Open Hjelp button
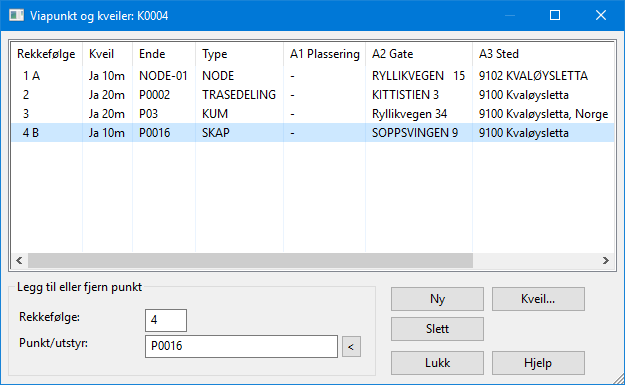This screenshot has width=625, height=385. [x=538, y=363]
